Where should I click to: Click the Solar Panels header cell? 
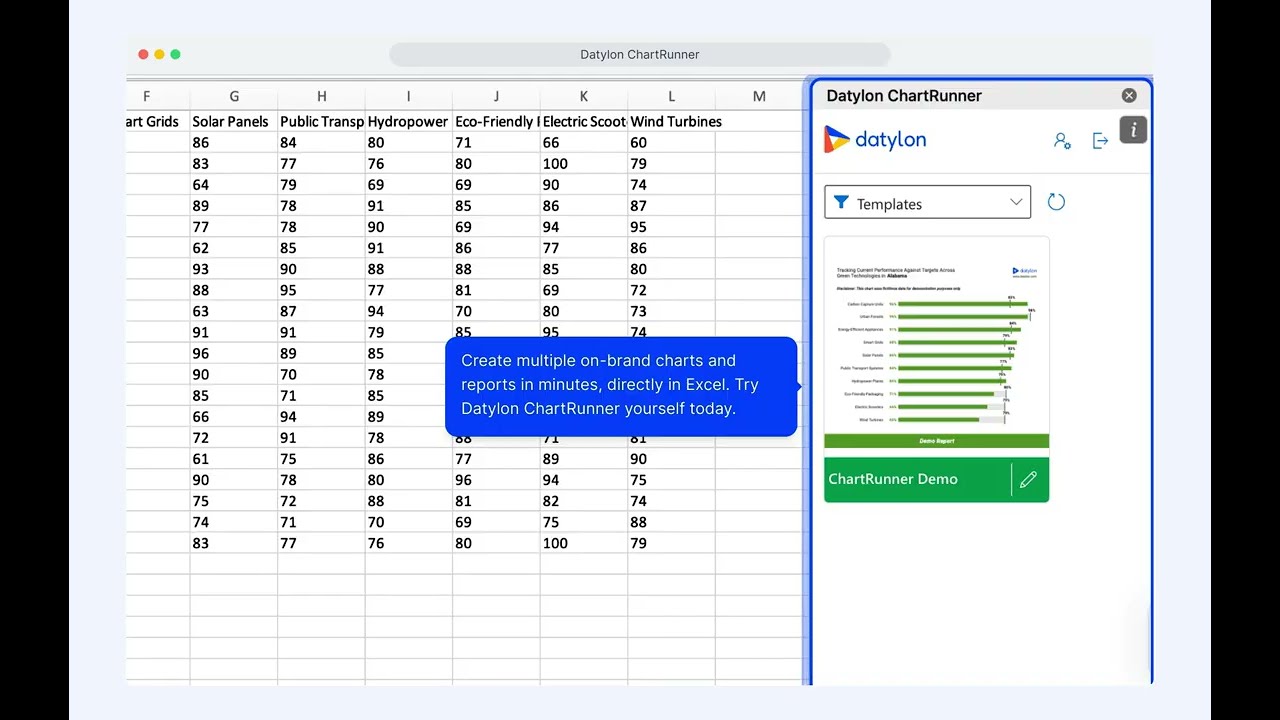[x=234, y=121]
